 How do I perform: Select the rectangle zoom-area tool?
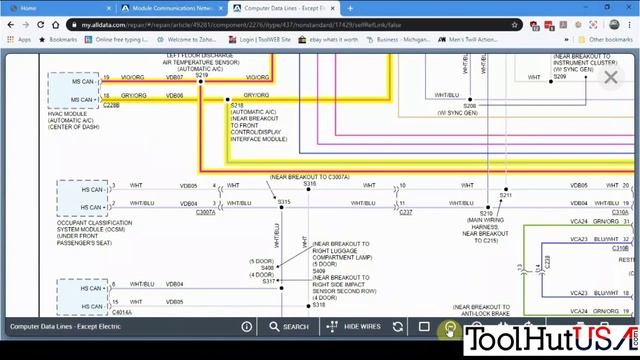(424, 327)
